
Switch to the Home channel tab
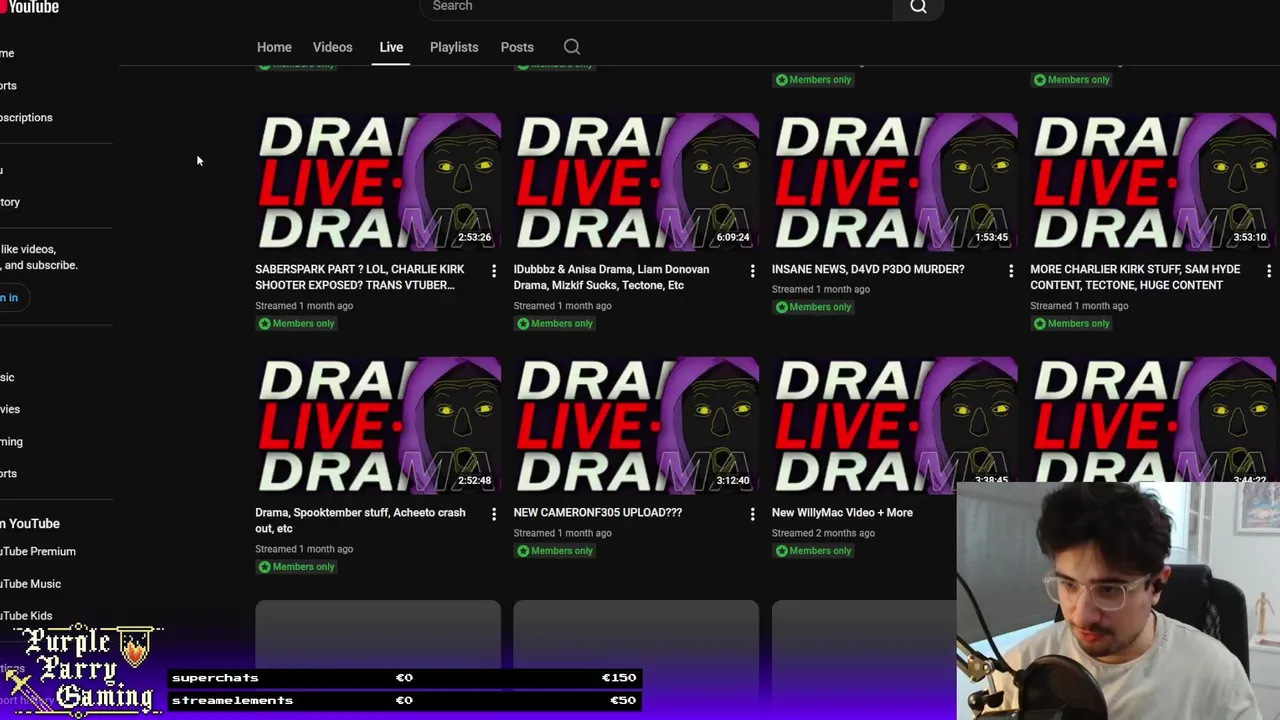(x=274, y=47)
